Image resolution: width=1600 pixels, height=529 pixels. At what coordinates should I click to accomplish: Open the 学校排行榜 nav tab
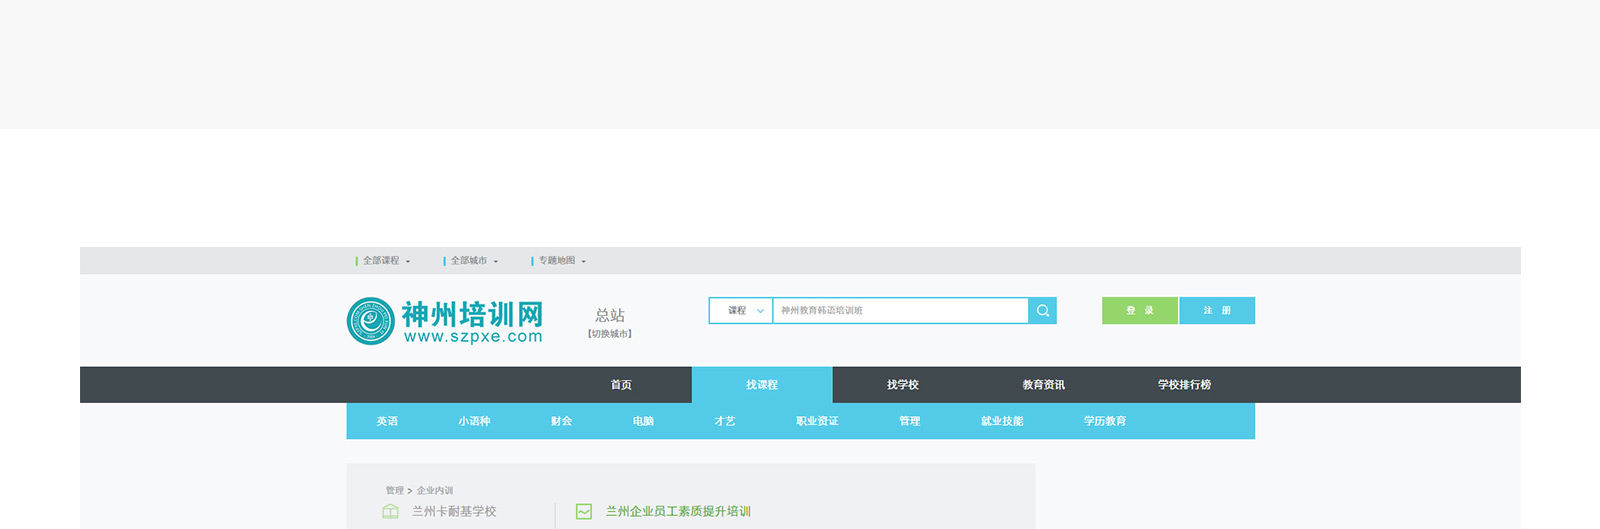pyautogui.click(x=1184, y=385)
